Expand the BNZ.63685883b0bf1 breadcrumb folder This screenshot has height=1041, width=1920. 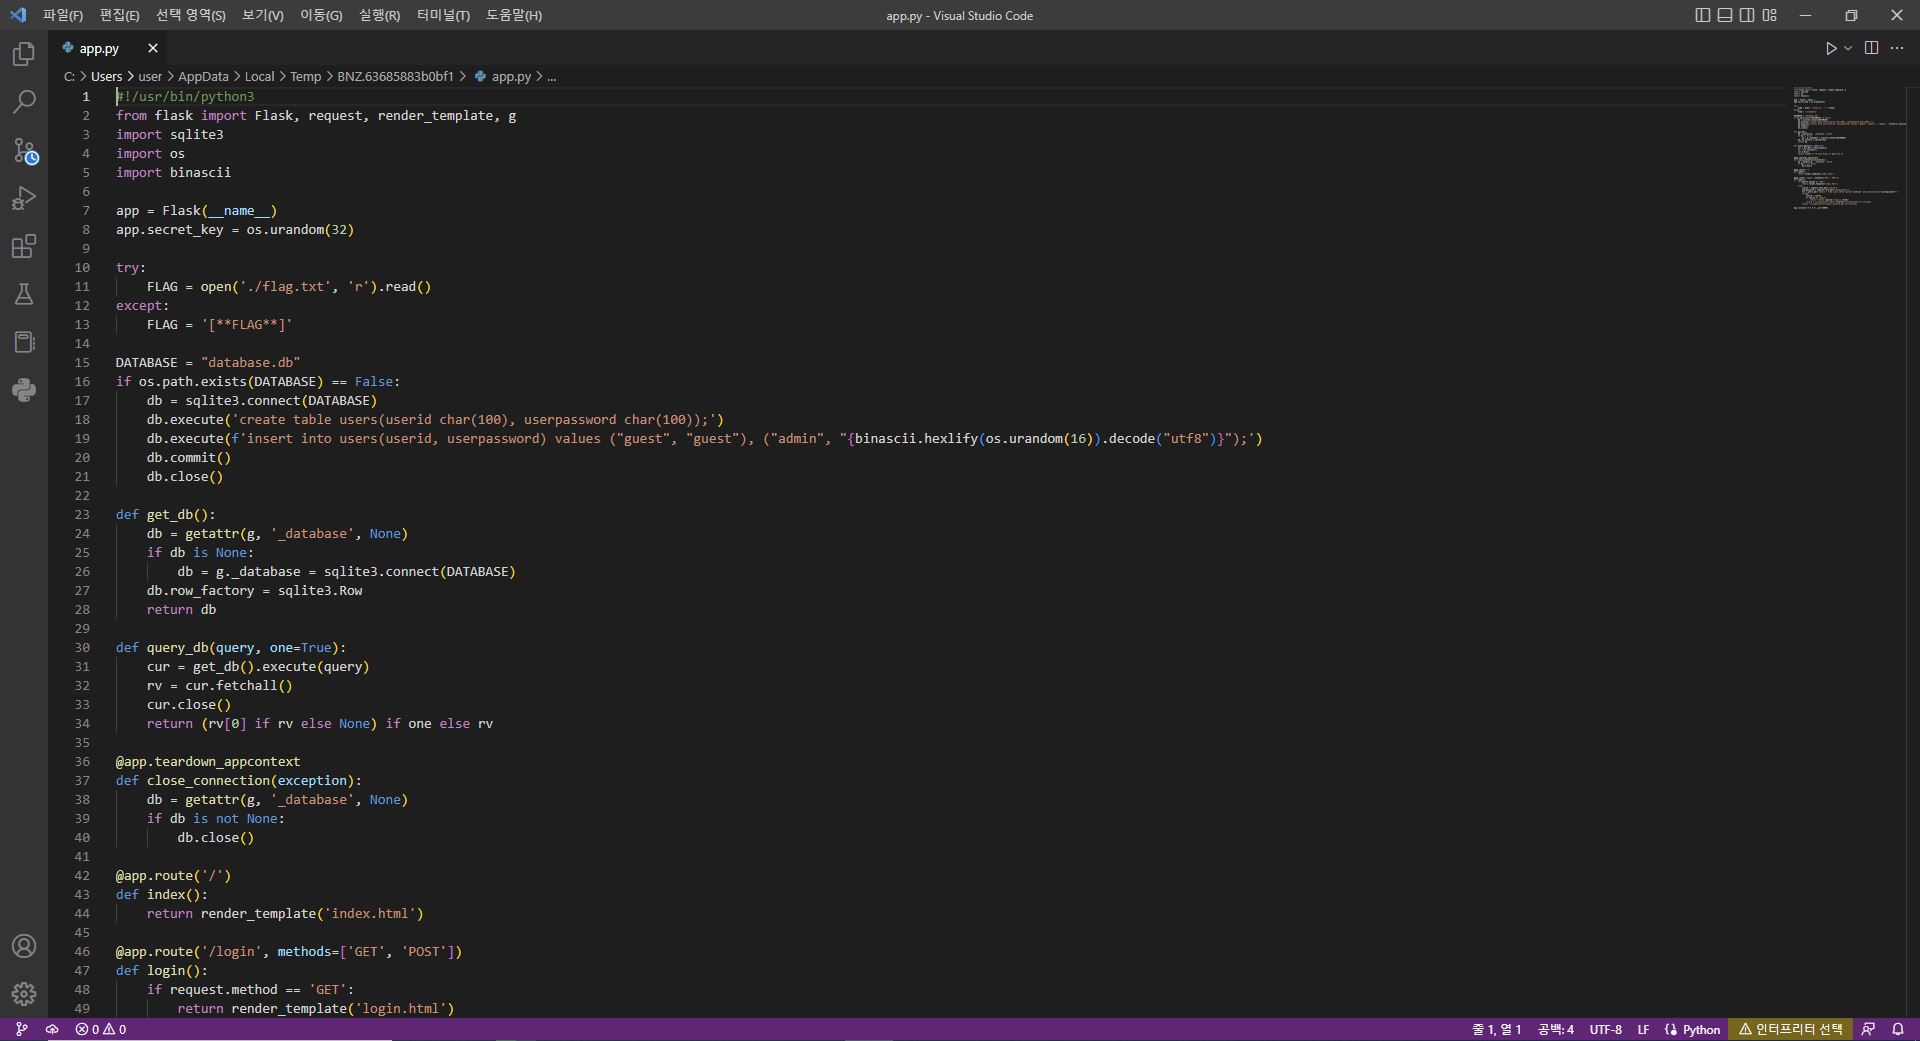click(x=395, y=76)
